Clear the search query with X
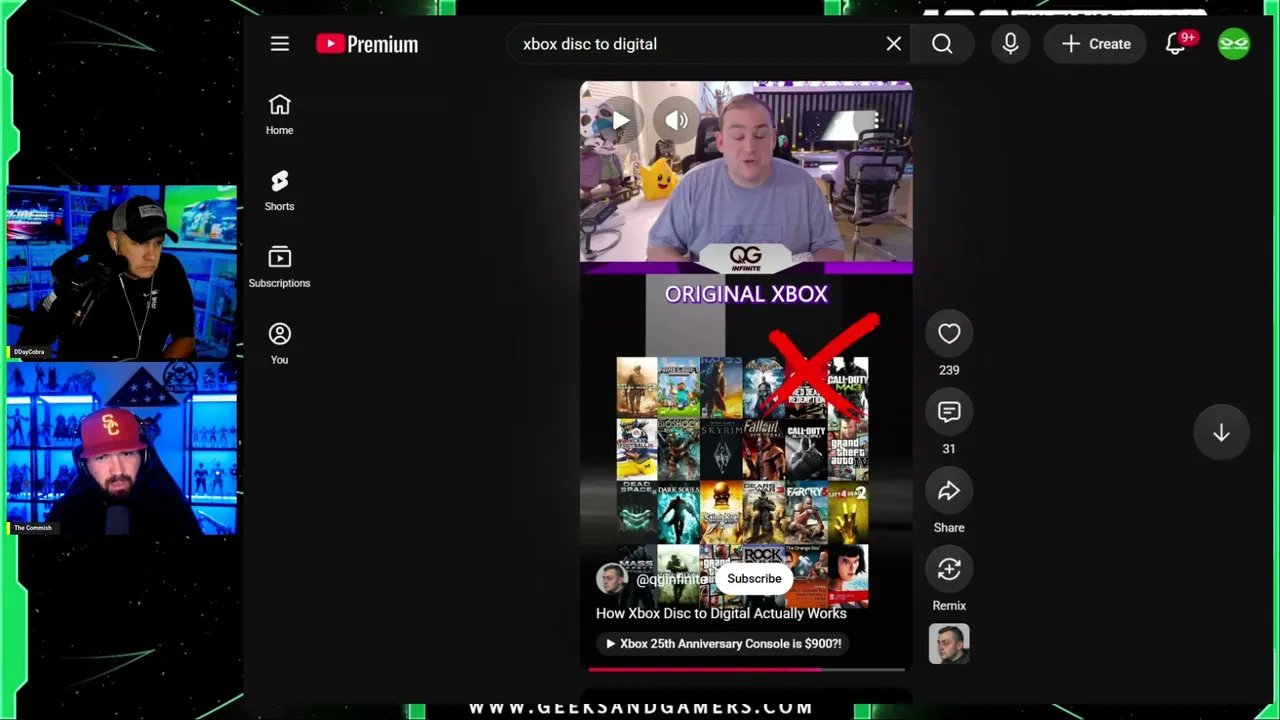Image resolution: width=1280 pixels, height=720 pixels. 894,44
